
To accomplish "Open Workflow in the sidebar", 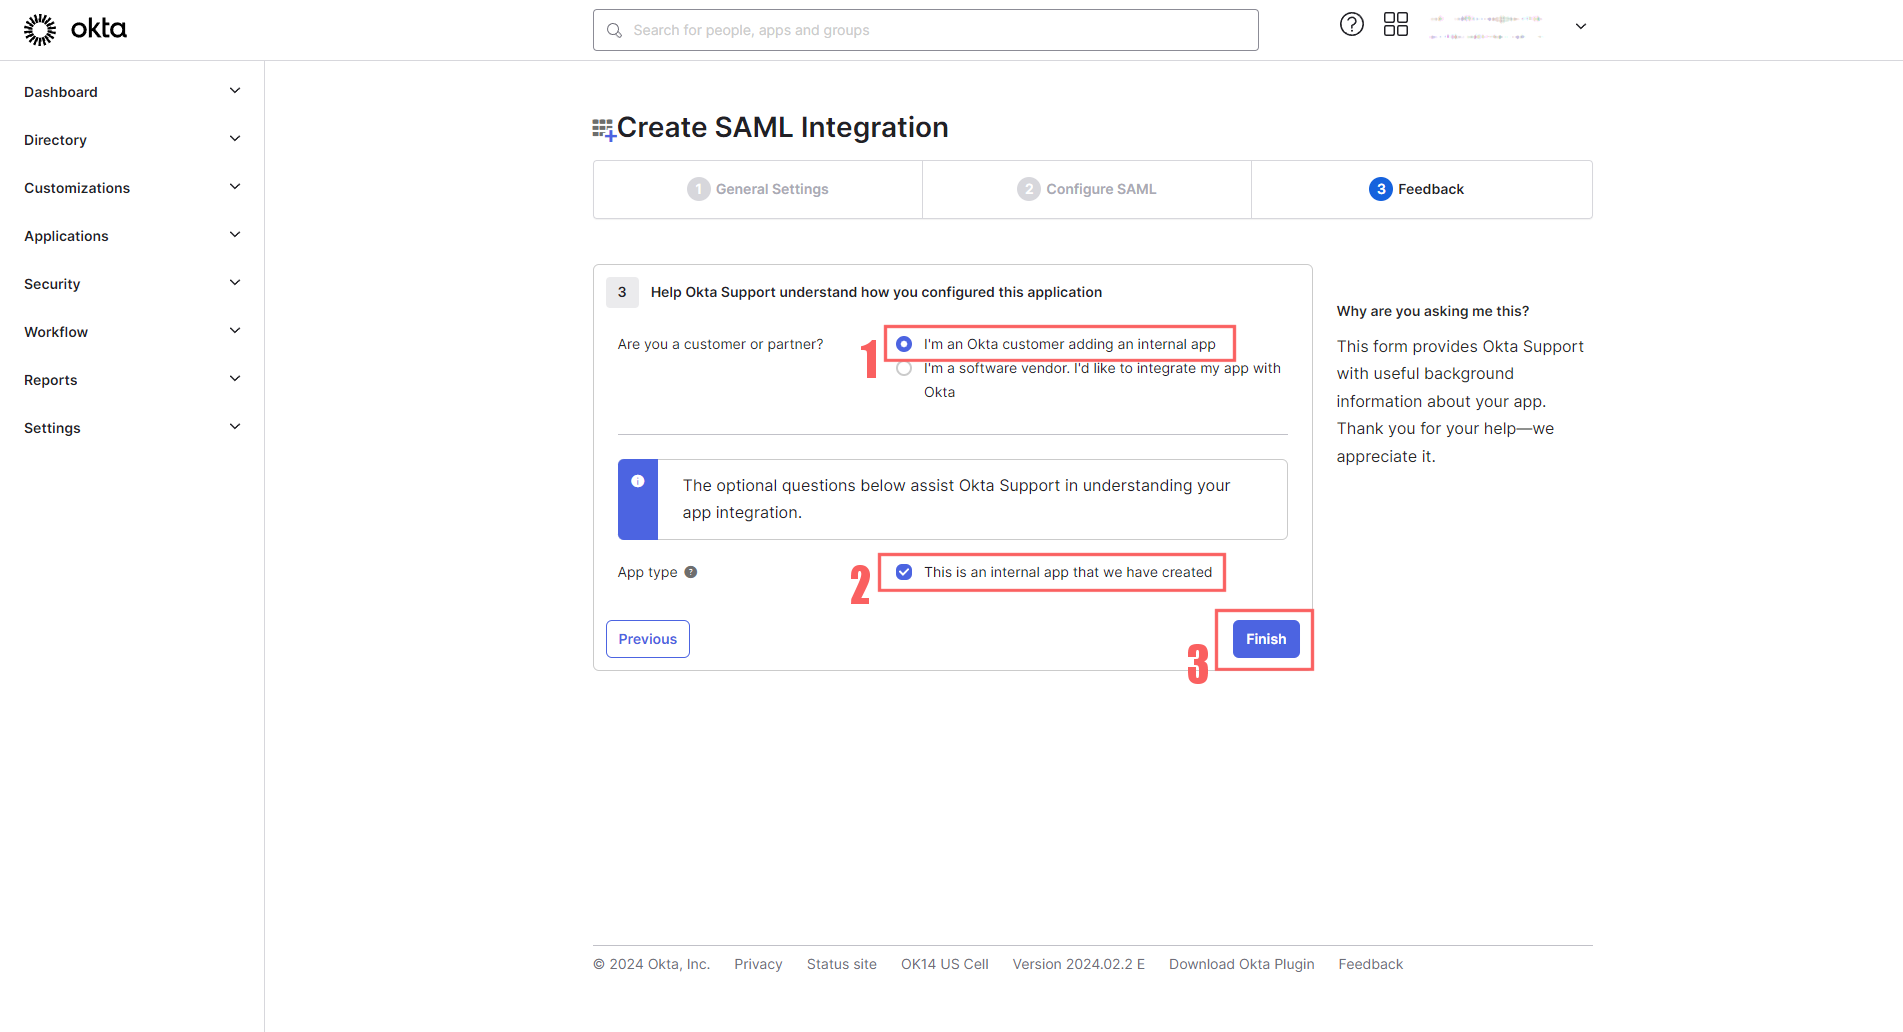I will click(56, 332).
